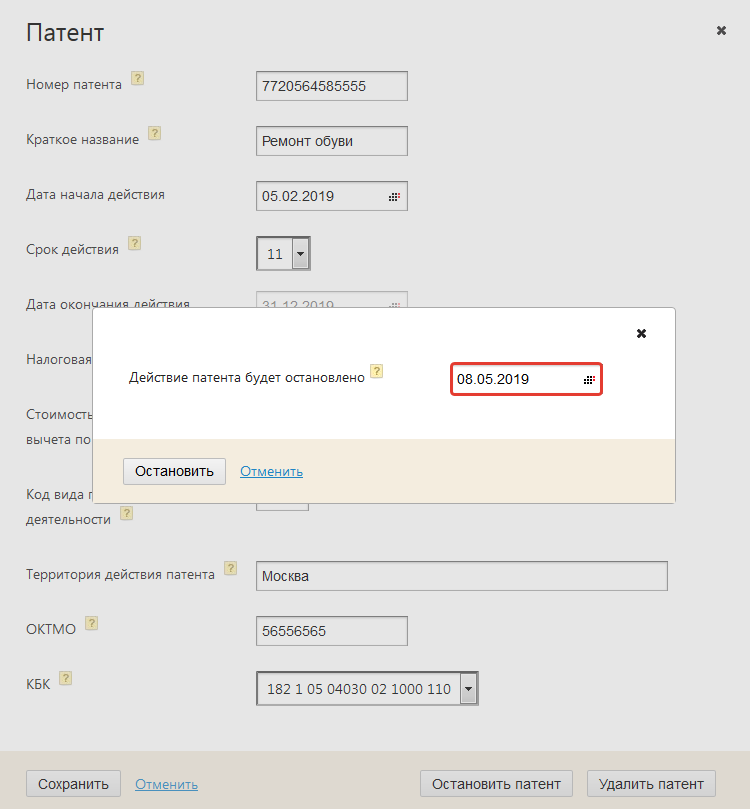This screenshot has height=809, width=750.
Task: Open the КБК code dropdown
Action: click(468, 689)
